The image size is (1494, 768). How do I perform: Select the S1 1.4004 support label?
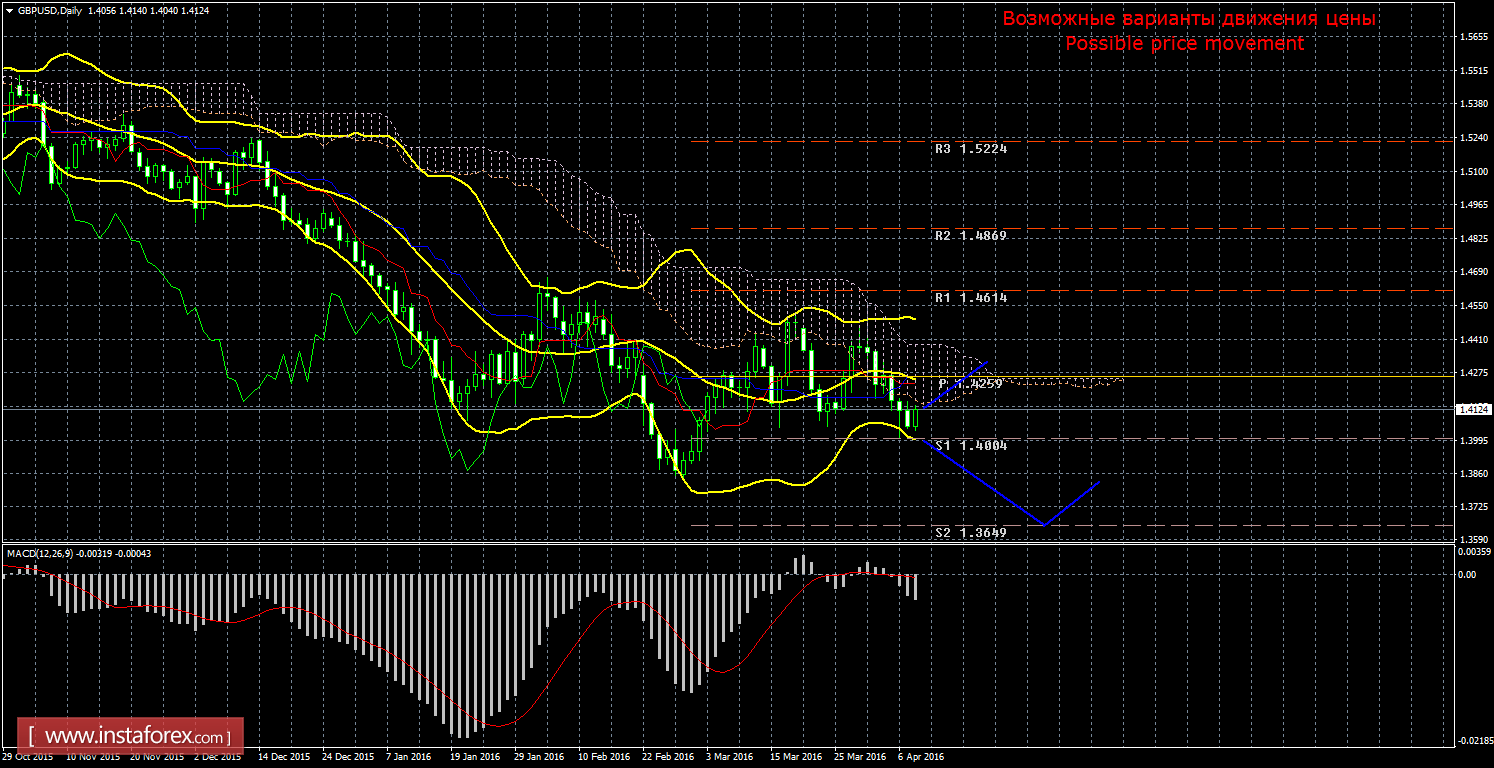click(971, 446)
